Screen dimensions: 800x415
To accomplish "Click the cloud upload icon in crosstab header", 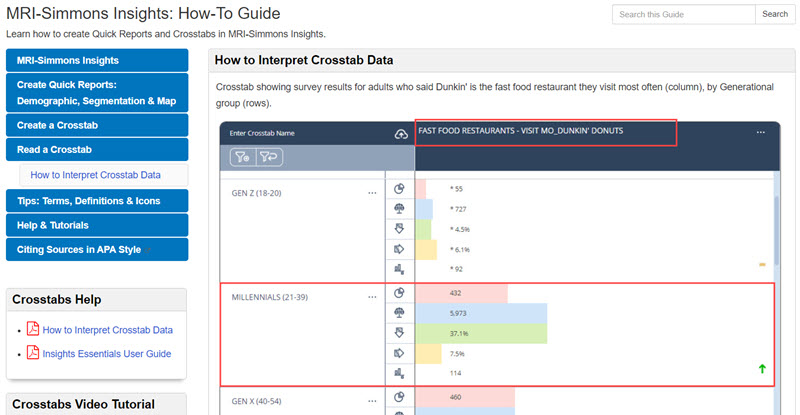I will (x=402, y=134).
